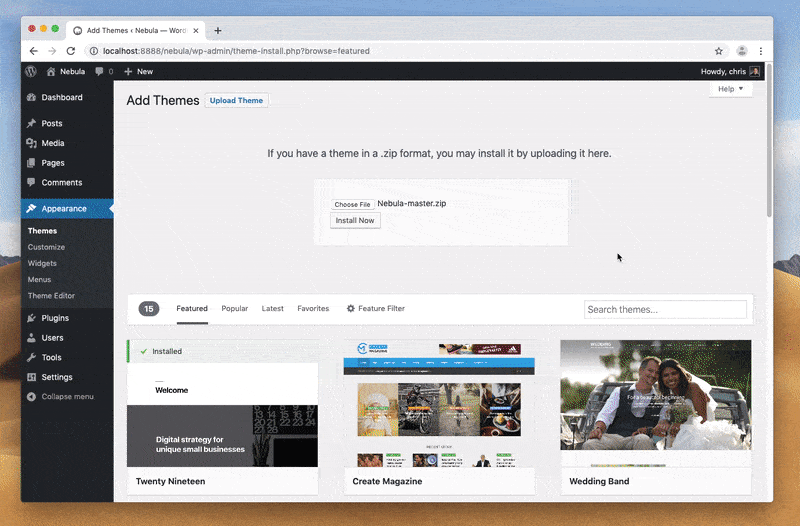Open the Twenty Nineteen theme thumbnail

coord(222,415)
